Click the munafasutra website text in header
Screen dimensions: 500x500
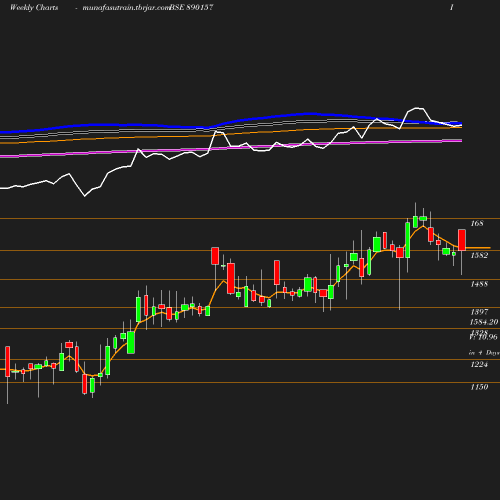click(x=126, y=8)
